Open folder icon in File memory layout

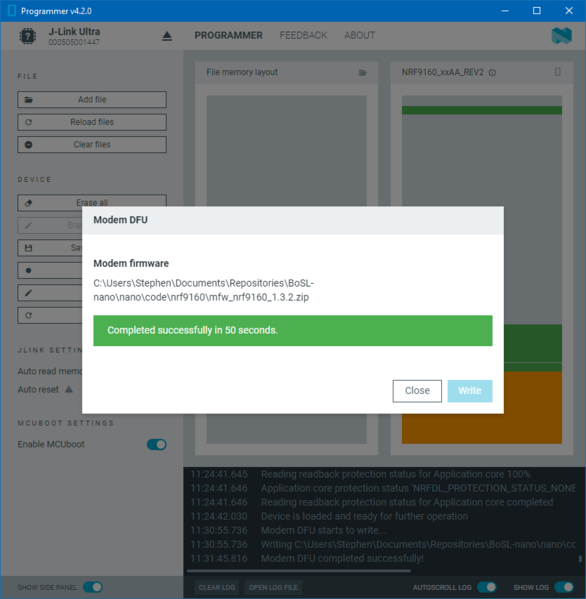point(363,73)
